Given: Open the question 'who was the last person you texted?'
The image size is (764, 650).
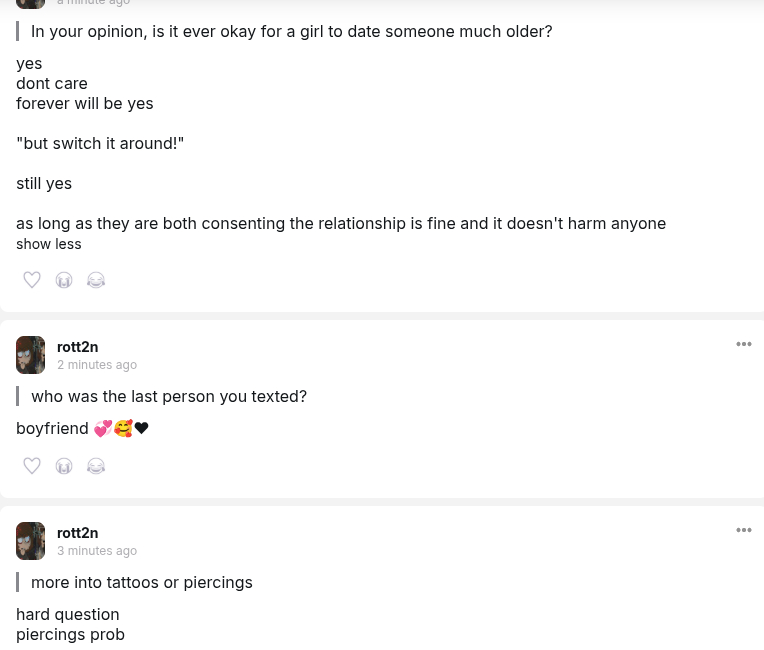Looking at the screenshot, I should [169, 396].
